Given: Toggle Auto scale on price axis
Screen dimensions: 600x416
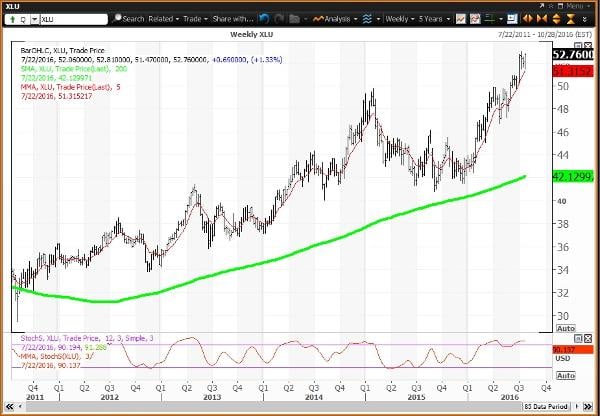Looking at the screenshot, I should 565,328.
